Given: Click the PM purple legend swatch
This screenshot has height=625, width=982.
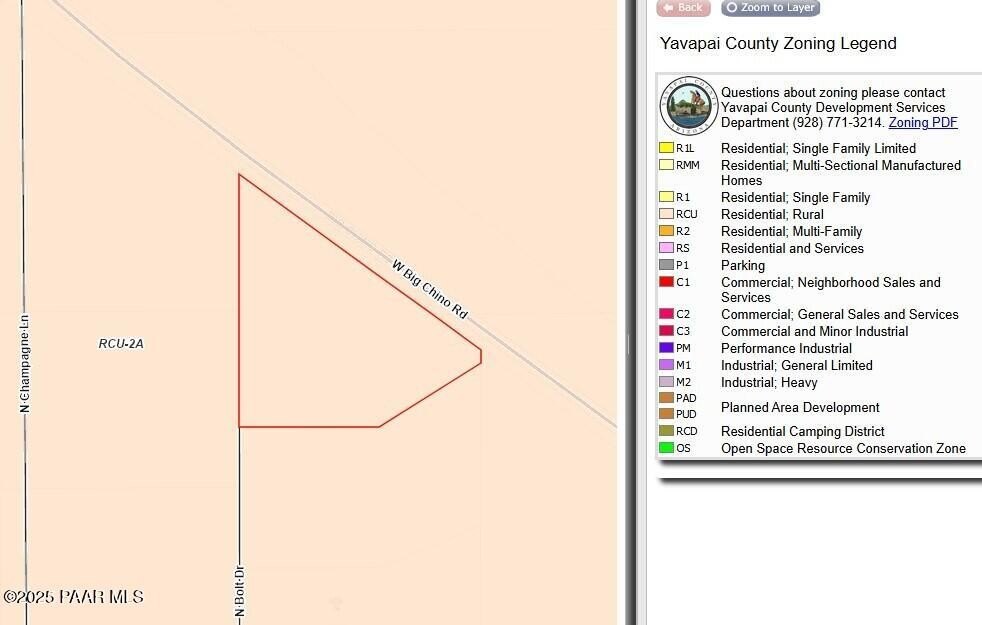Looking at the screenshot, I should pos(666,348).
